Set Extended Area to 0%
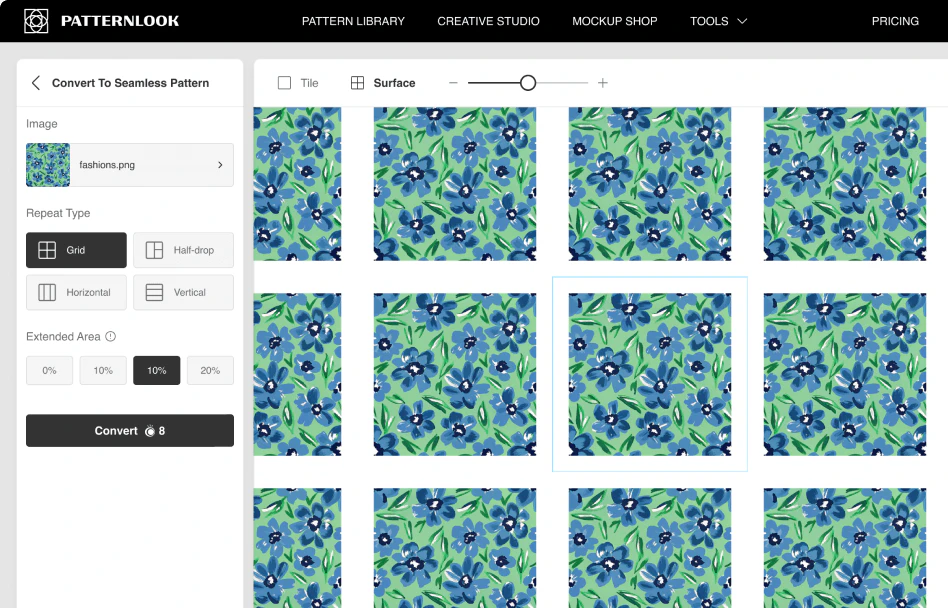948x608 pixels. coord(49,371)
